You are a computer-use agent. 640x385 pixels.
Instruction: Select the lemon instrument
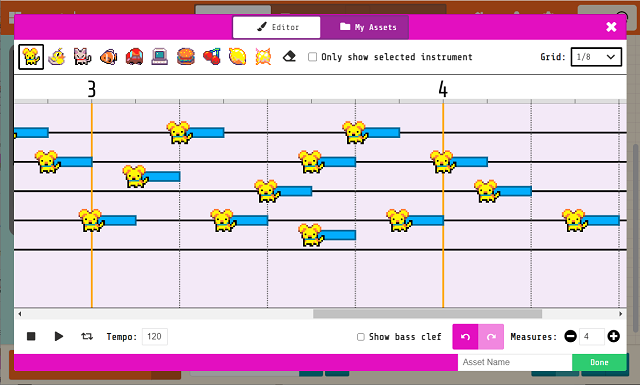click(x=238, y=57)
